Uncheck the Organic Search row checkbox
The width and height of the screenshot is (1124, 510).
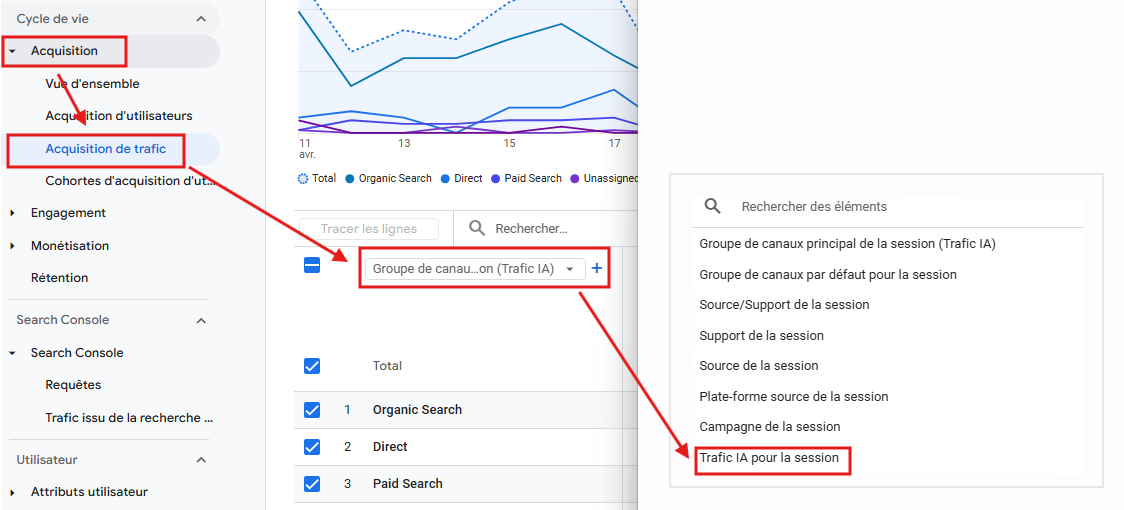[x=312, y=410]
